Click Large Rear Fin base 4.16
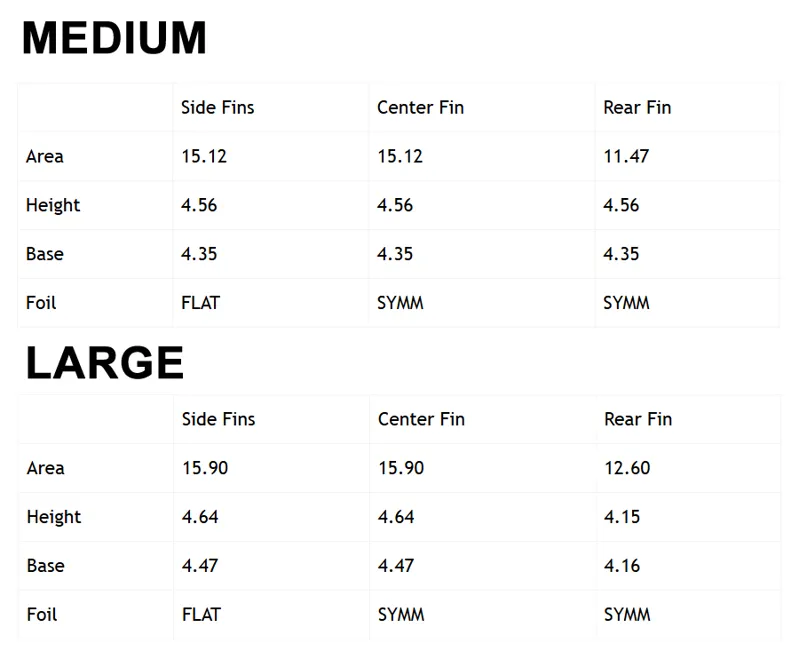This screenshot has width=800, height=659. coord(622,566)
